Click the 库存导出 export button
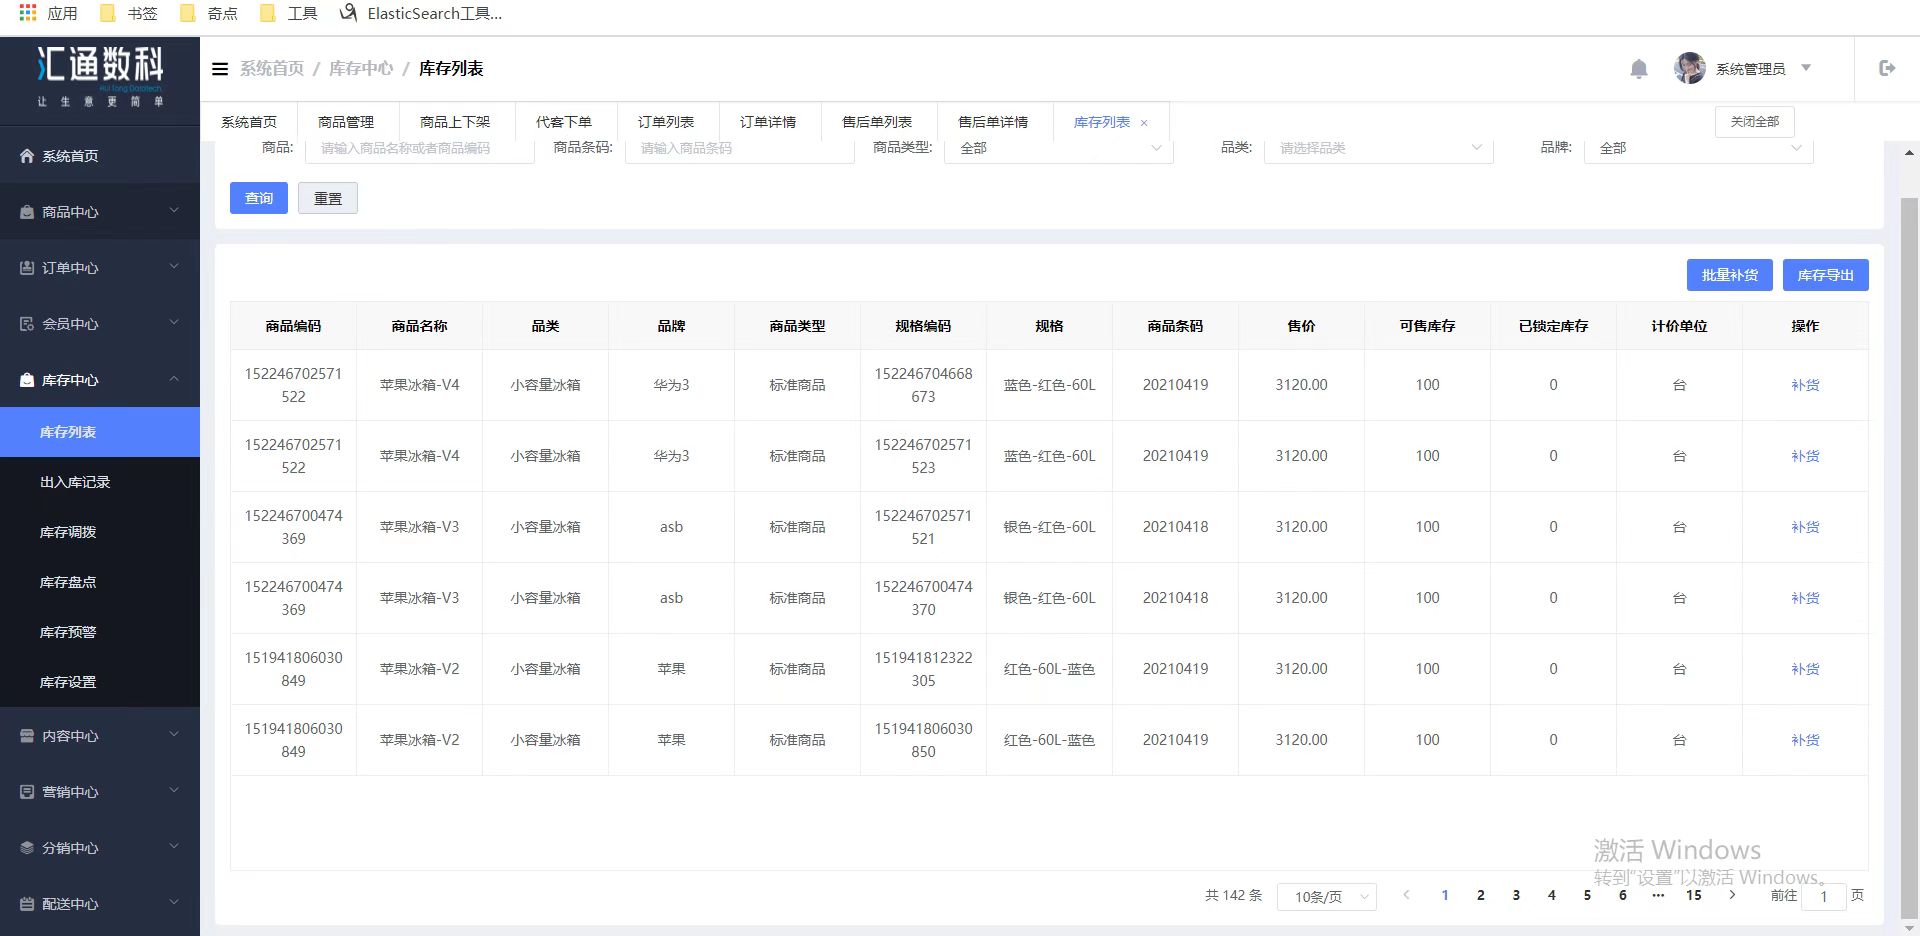 [x=1826, y=275]
